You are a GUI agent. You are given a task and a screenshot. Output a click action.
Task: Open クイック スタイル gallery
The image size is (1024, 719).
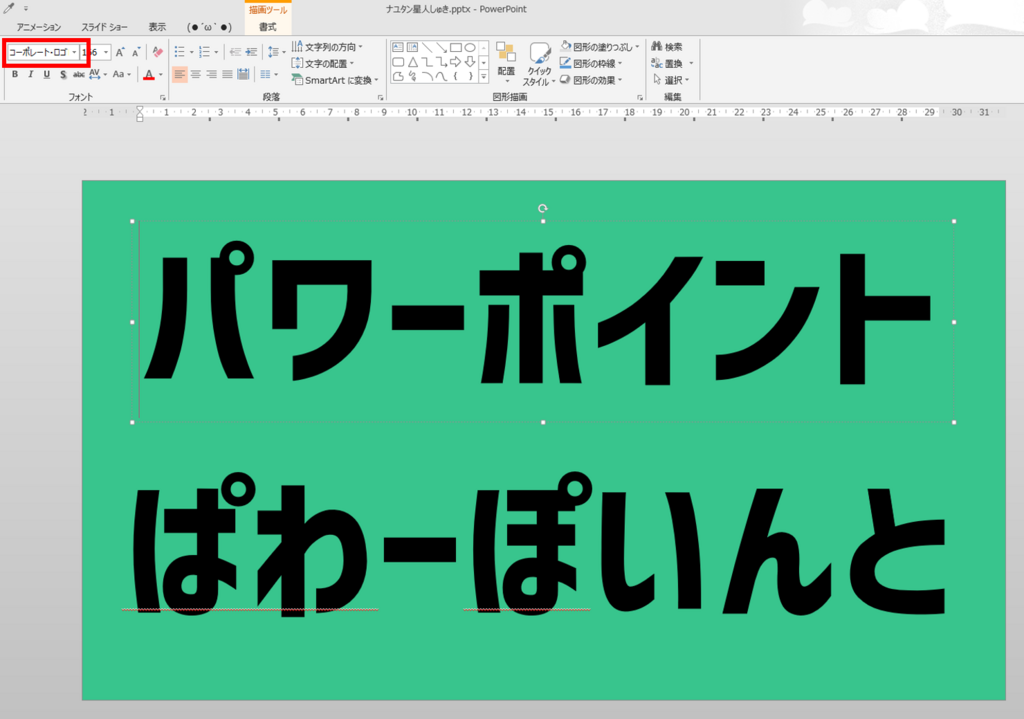(539, 63)
